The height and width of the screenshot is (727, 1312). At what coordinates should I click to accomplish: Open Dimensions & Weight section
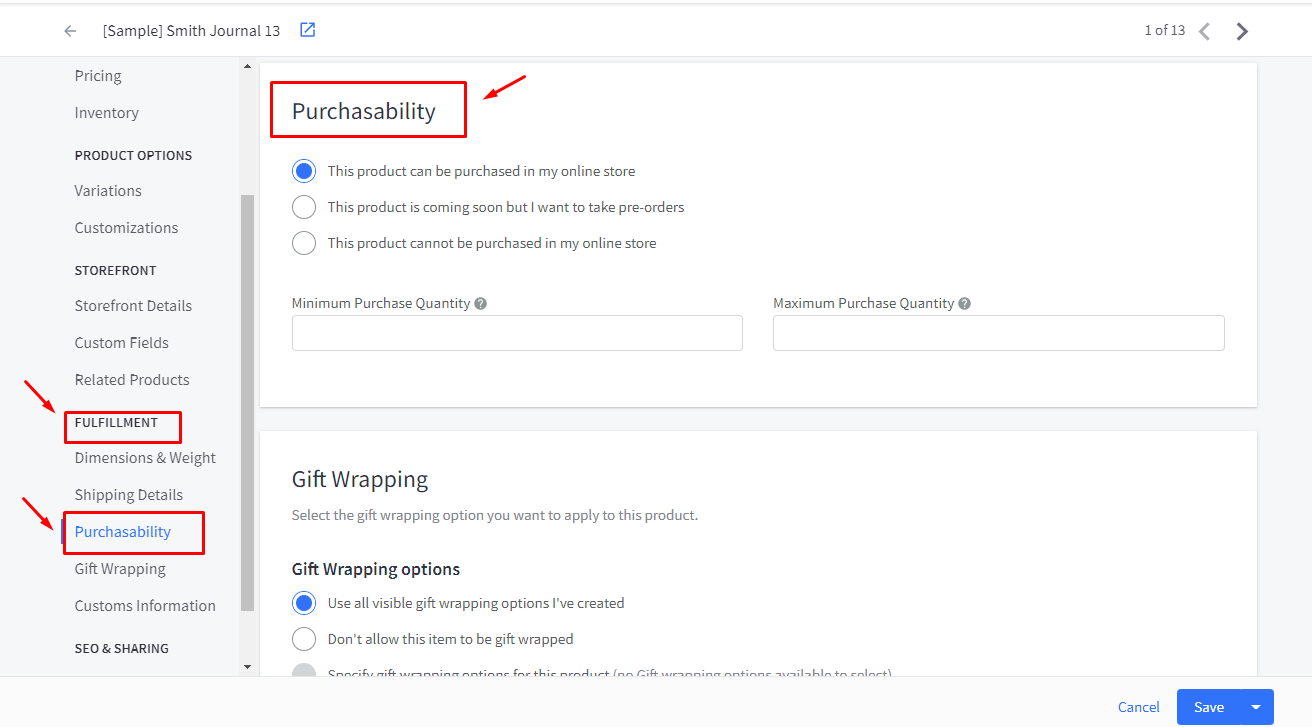coord(145,458)
